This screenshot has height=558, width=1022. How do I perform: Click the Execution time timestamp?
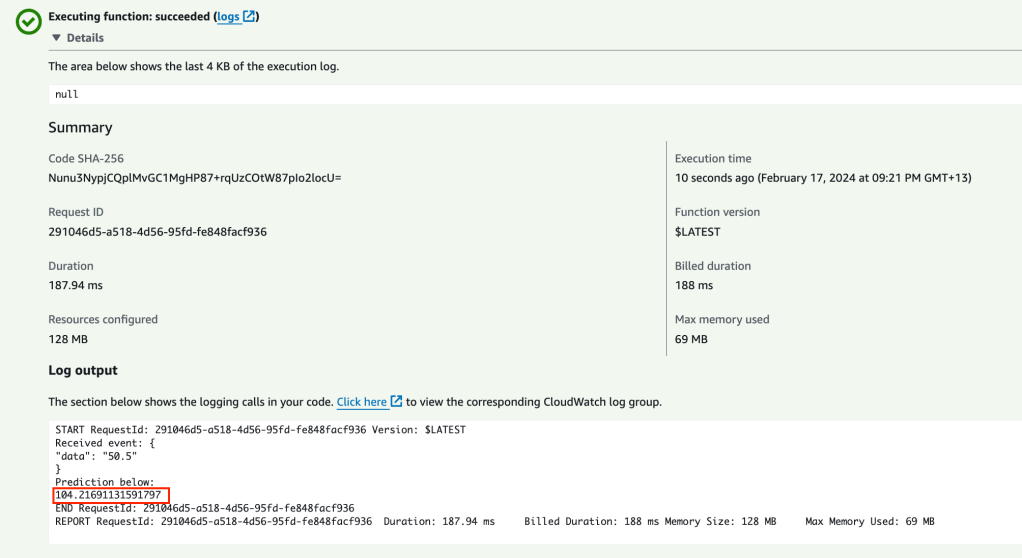click(x=823, y=178)
